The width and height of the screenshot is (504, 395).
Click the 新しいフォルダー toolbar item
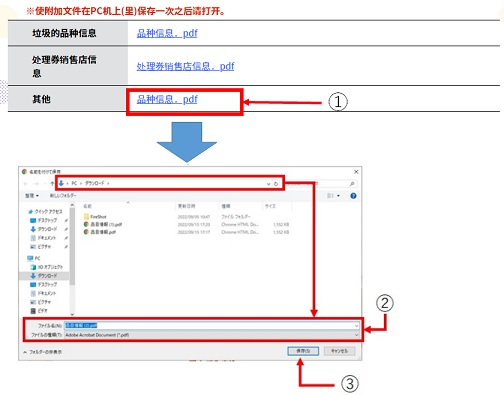[63, 195]
